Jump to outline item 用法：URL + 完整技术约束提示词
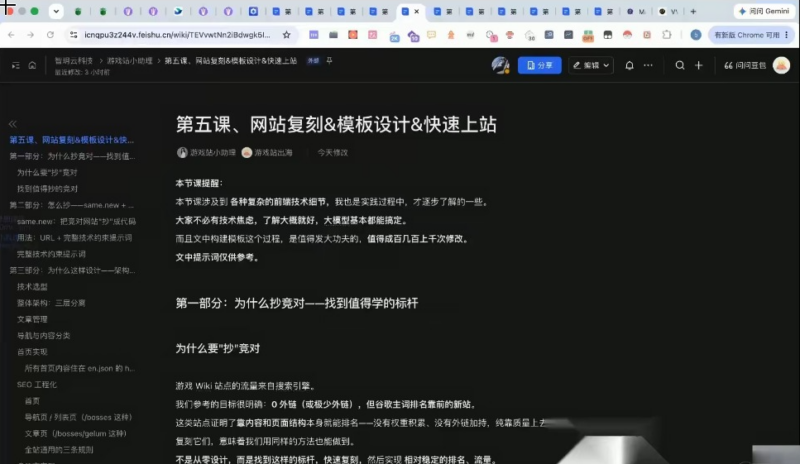800x464 pixels. click(74, 238)
